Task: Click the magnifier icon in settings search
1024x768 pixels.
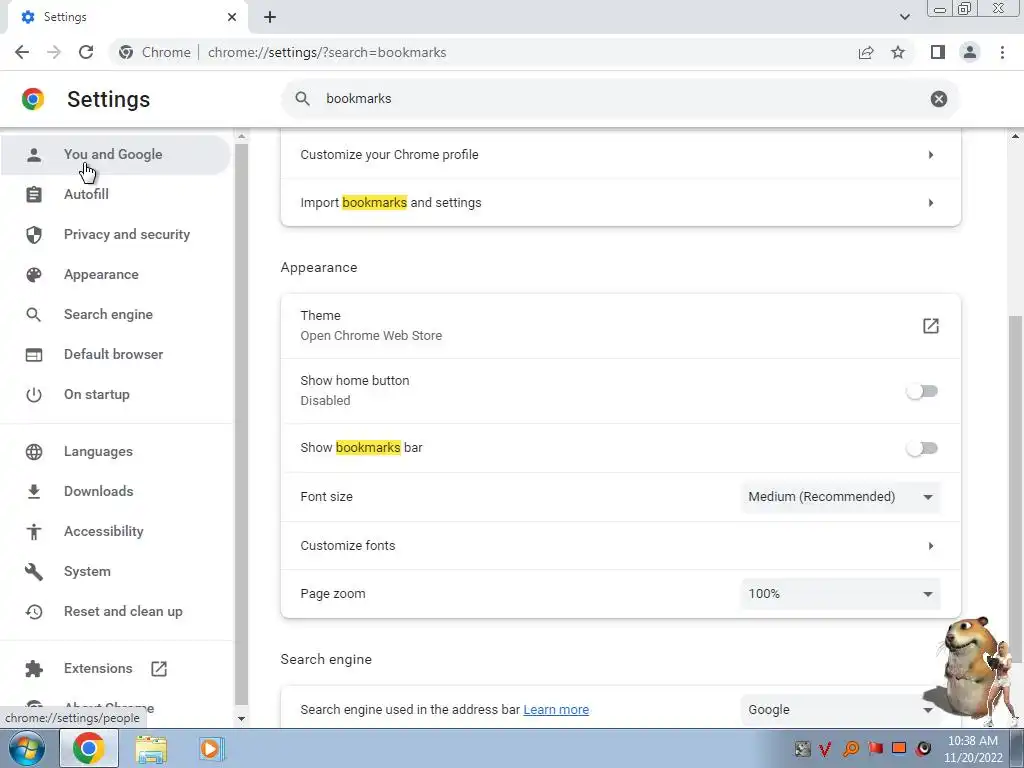Action: [x=302, y=99]
